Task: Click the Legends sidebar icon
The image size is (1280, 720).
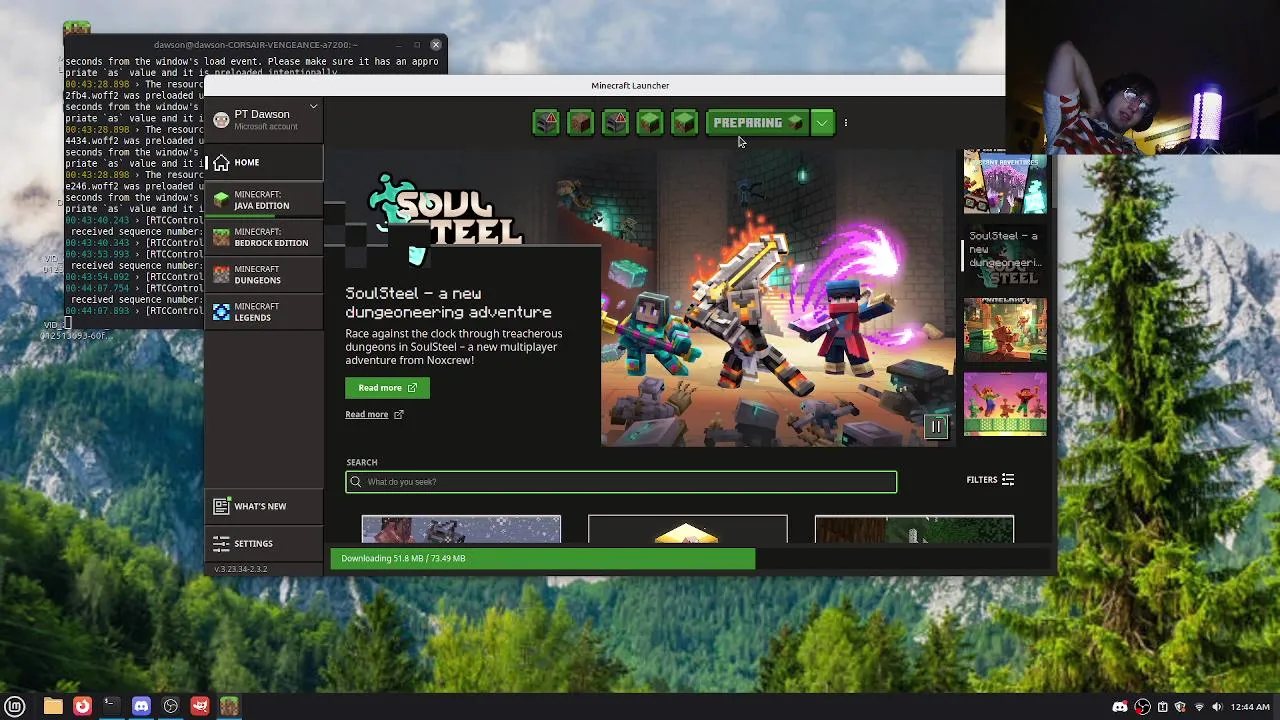Action: point(221,312)
